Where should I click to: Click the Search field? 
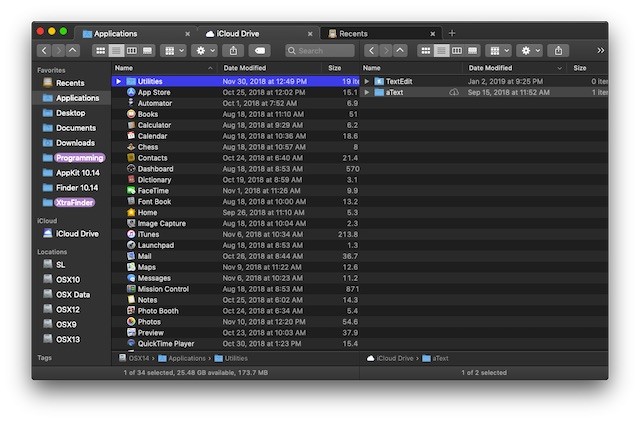pyautogui.click(x=320, y=51)
